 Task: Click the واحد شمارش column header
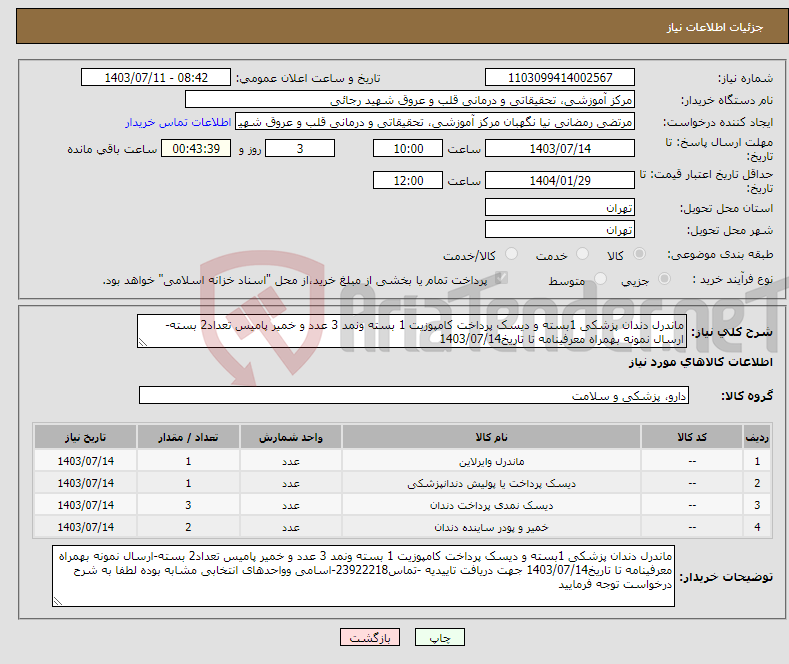click(291, 437)
